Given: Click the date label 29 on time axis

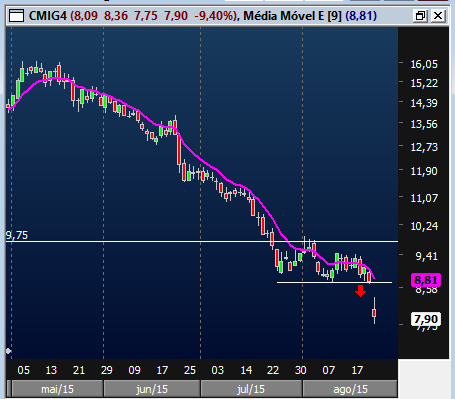Looking at the screenshot, I should (107, 370).
